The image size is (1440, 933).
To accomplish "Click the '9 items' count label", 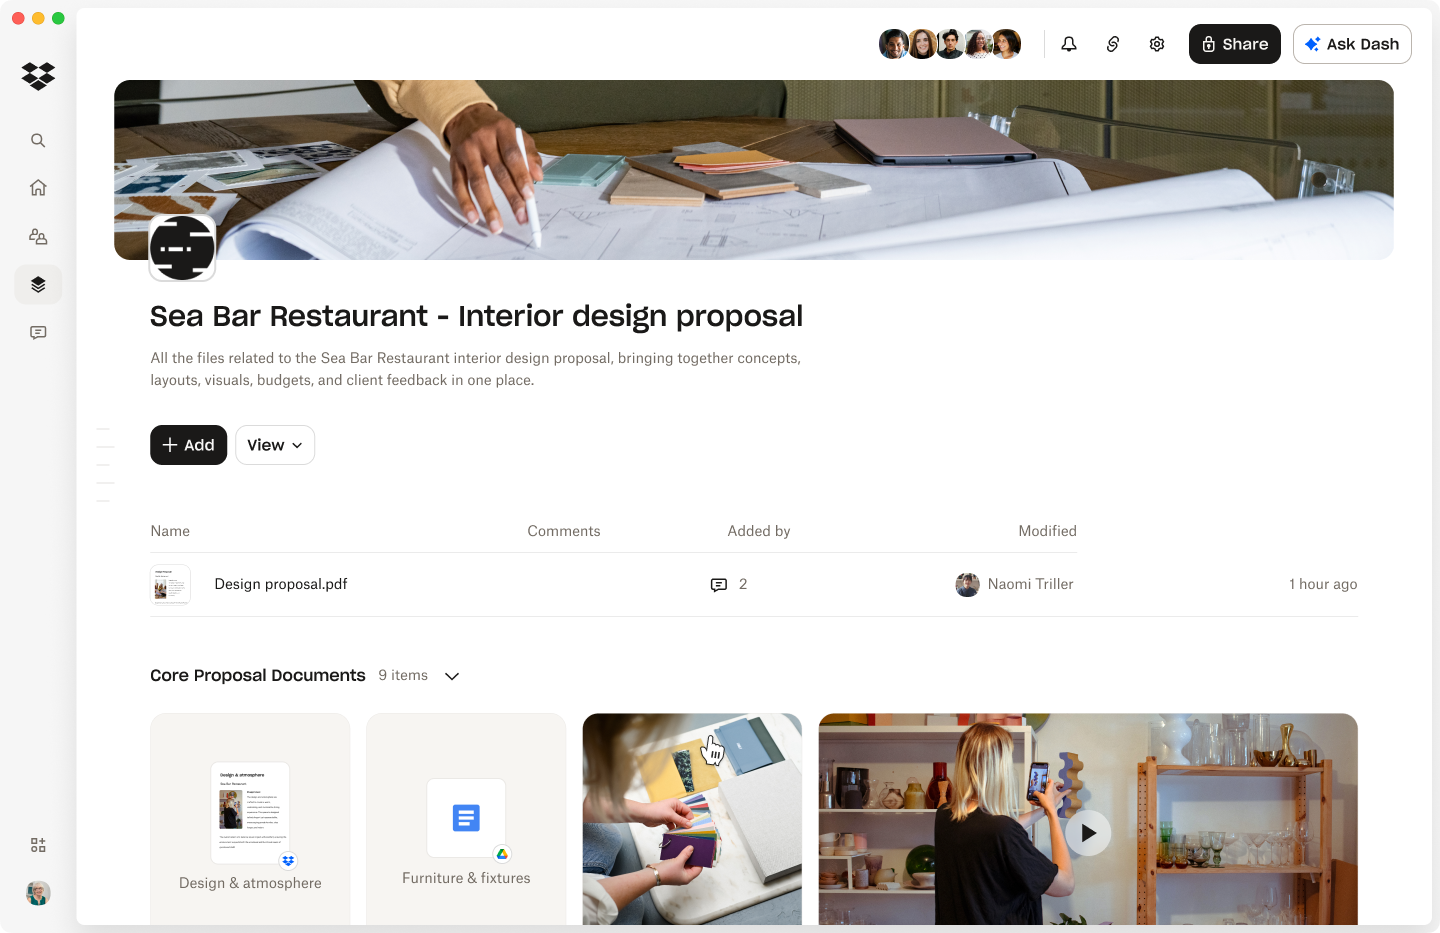I will (x=403, y=676).
